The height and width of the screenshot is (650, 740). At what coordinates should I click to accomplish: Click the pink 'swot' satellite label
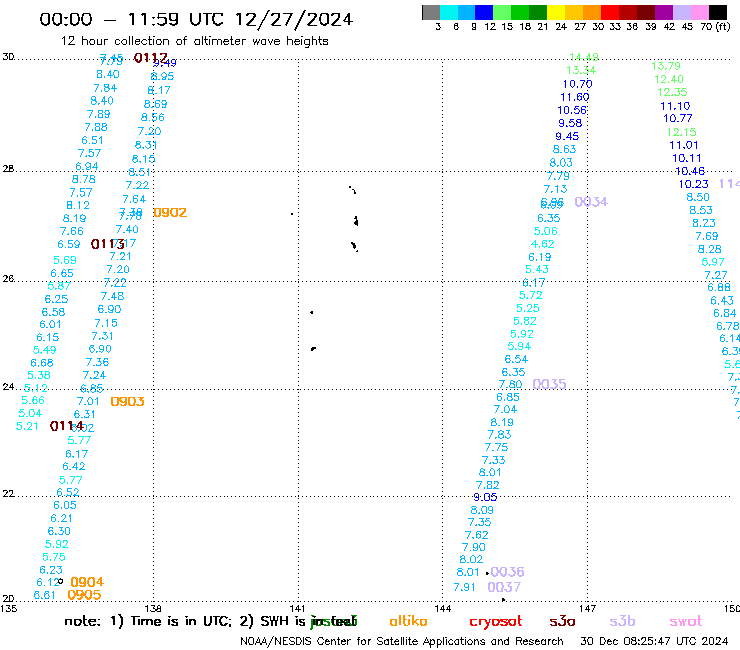tap(686, 621)
